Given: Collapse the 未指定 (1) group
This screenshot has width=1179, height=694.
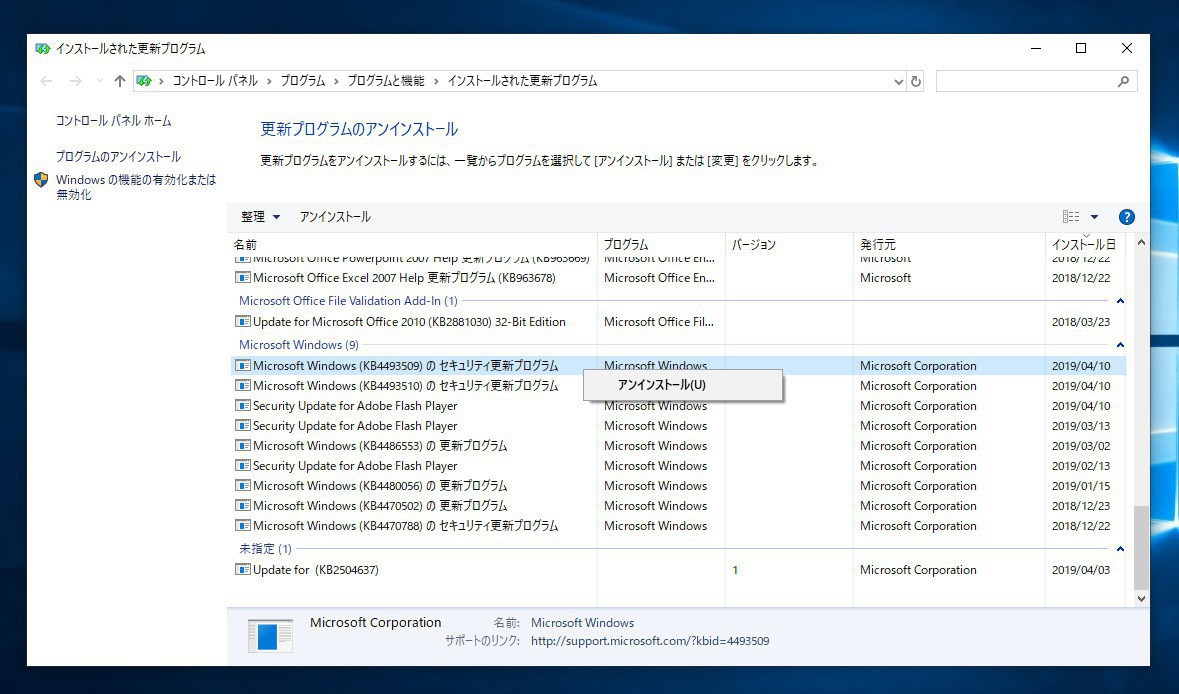Looking at the screenshot, I should 1120,549.
